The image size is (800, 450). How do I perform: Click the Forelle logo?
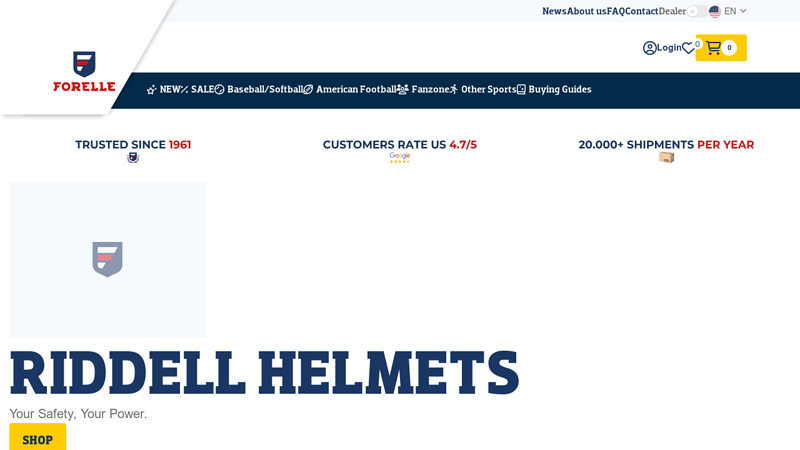[x=84, y=71]
